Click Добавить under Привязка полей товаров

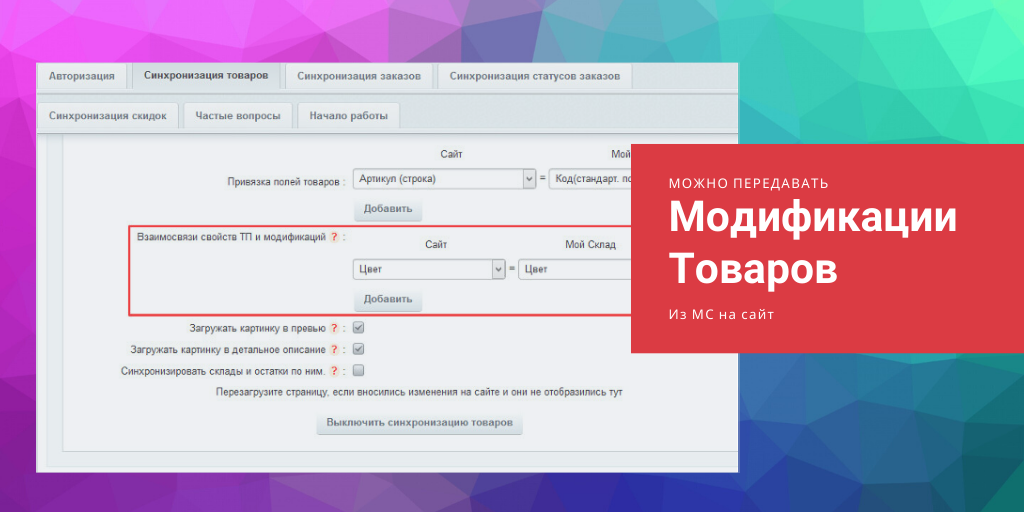tap(388, 210)
